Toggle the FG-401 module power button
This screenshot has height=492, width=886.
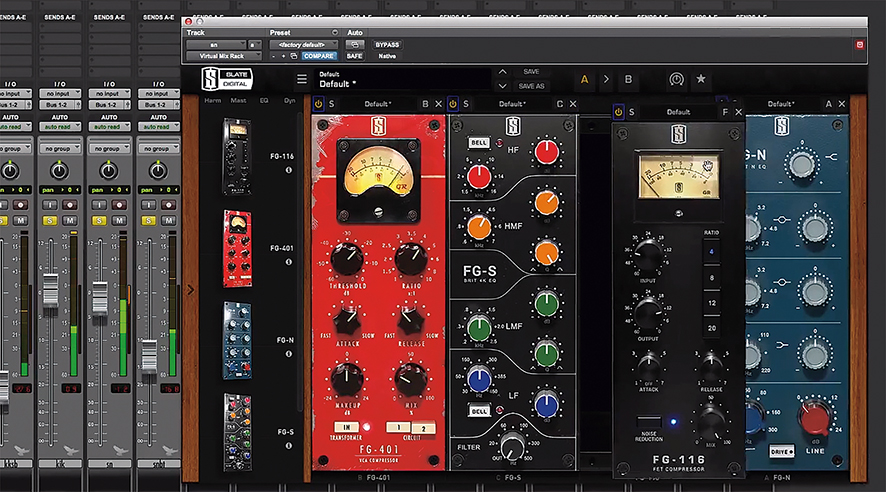point(319,104)
